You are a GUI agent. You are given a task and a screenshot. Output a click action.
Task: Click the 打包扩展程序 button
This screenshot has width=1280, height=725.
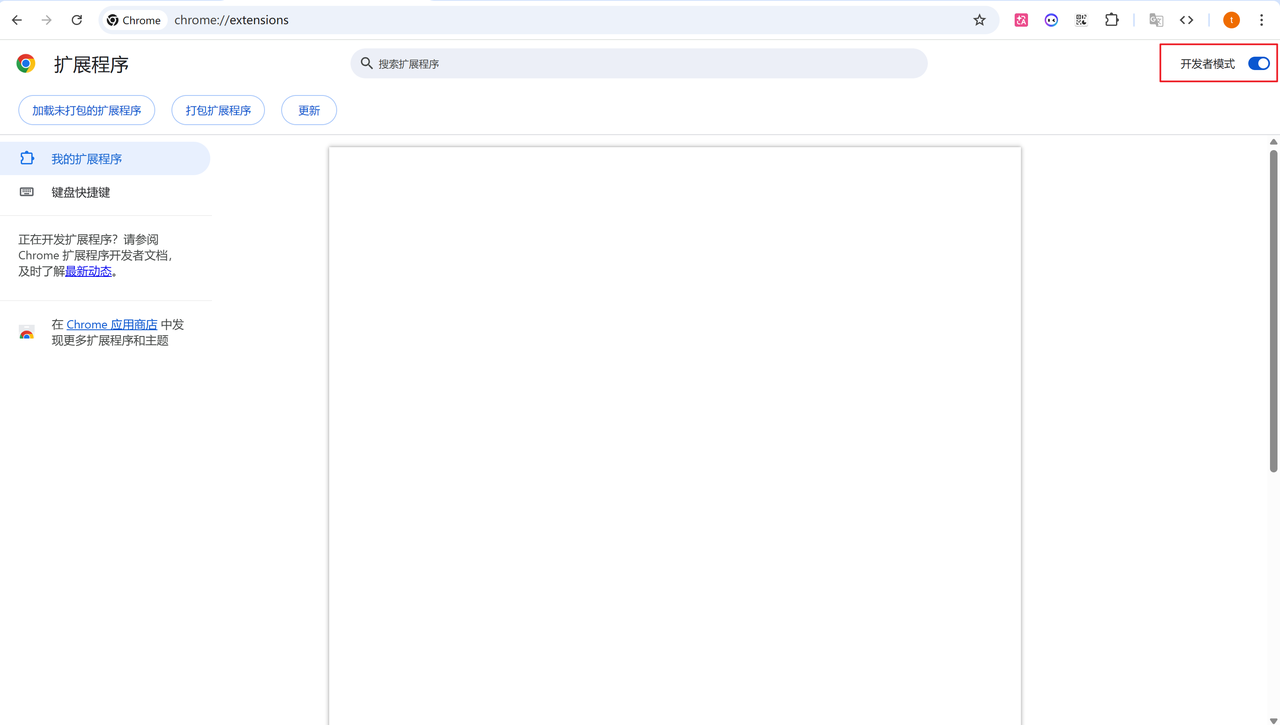(218, 111)
